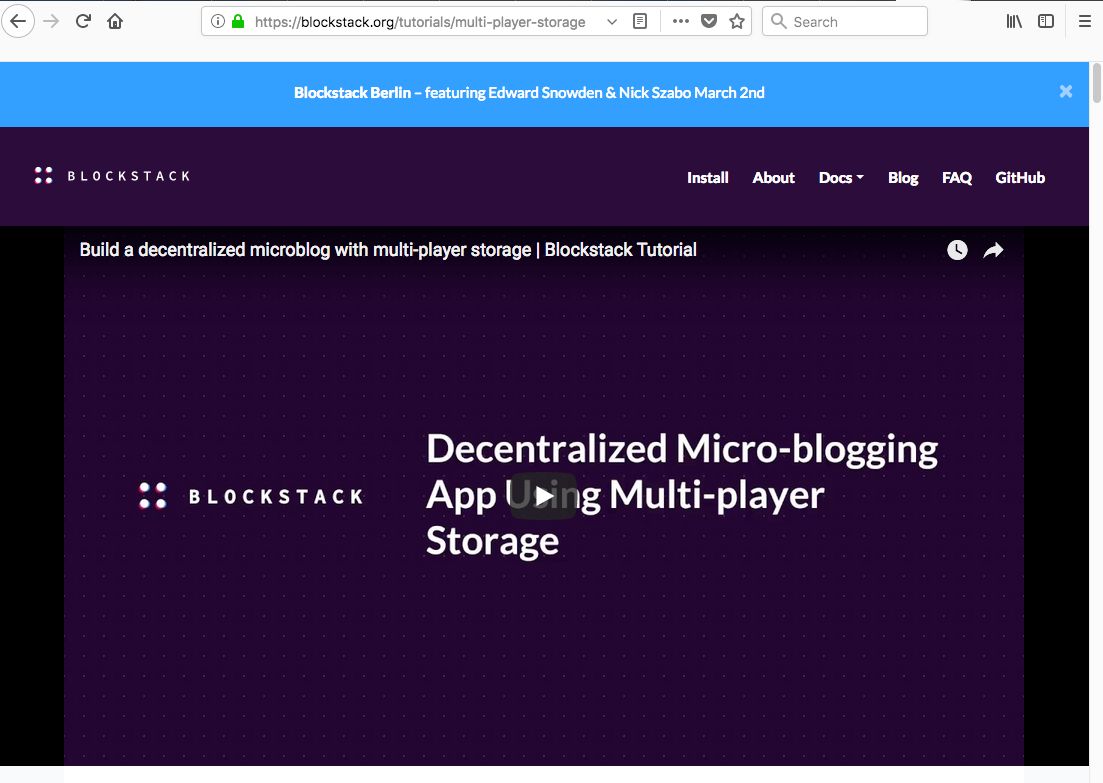Open the page actions three-dots menu
This screenshot has width=1103, height=783.
click(680, 21)
